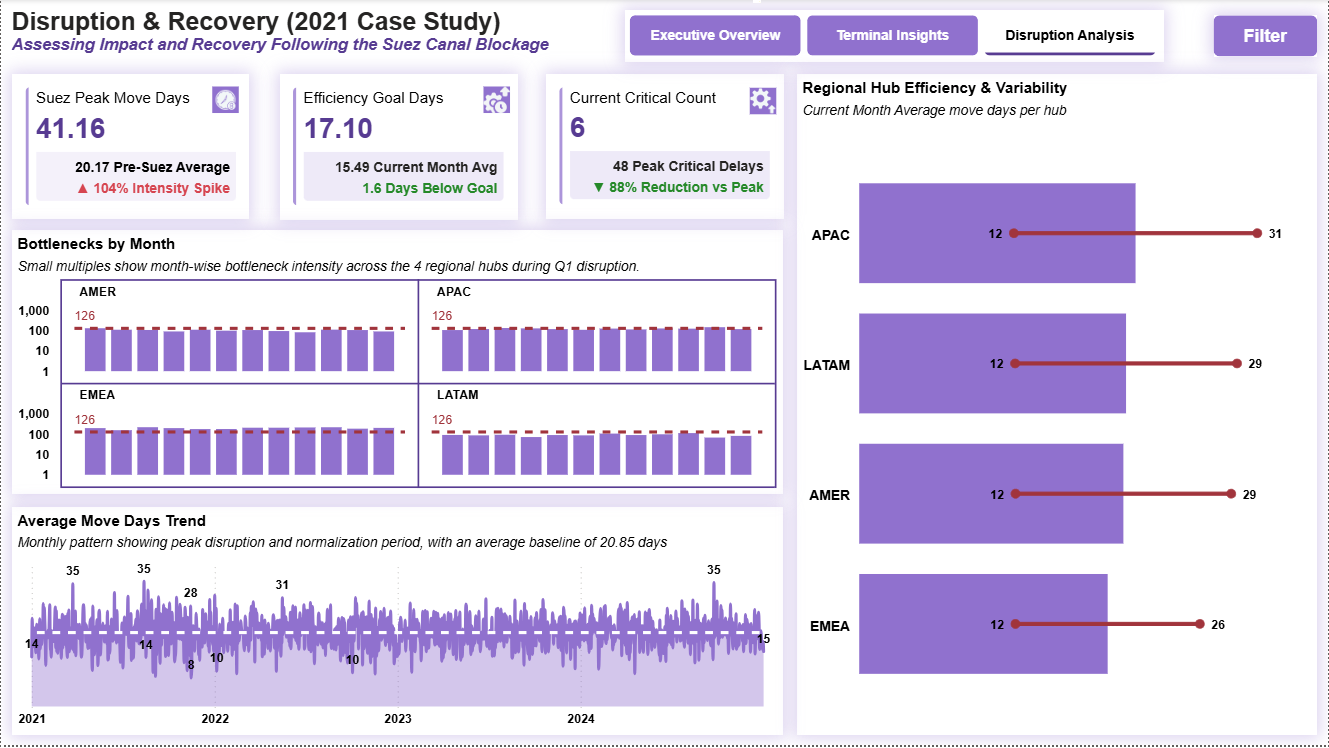Click the 2022 marker on trend axis
This screenshot has height=748, width=1329.
click(215, 718)
